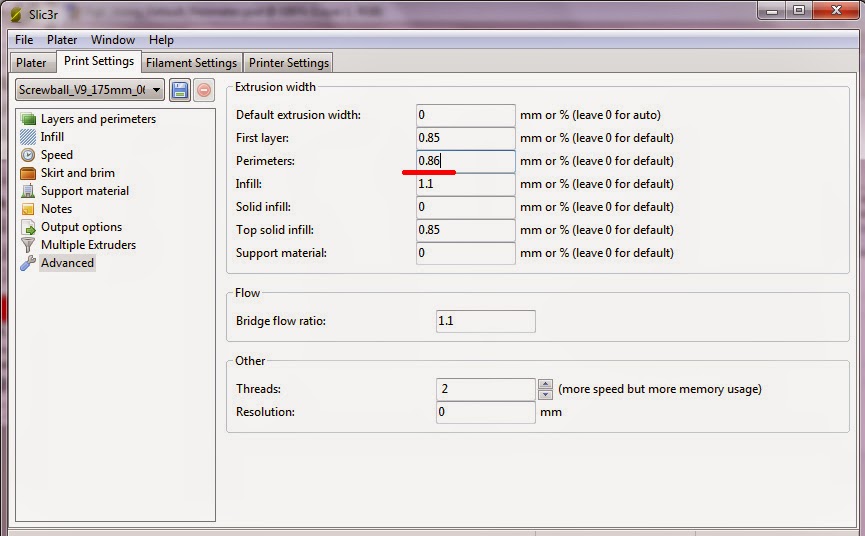865x536 pixels.
Task: Select Layers and perimeters settings page
Action: click(x=98, y=119)
